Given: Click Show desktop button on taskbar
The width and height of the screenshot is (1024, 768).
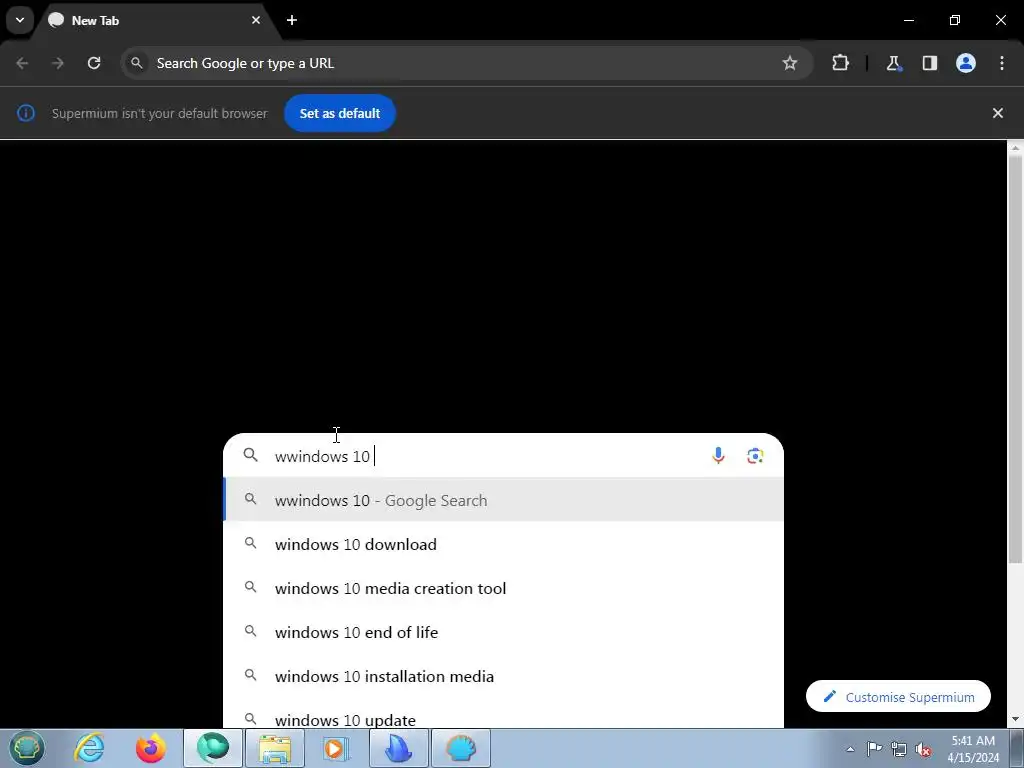Looking at the screenshot, I should [x=1016, y=748].
